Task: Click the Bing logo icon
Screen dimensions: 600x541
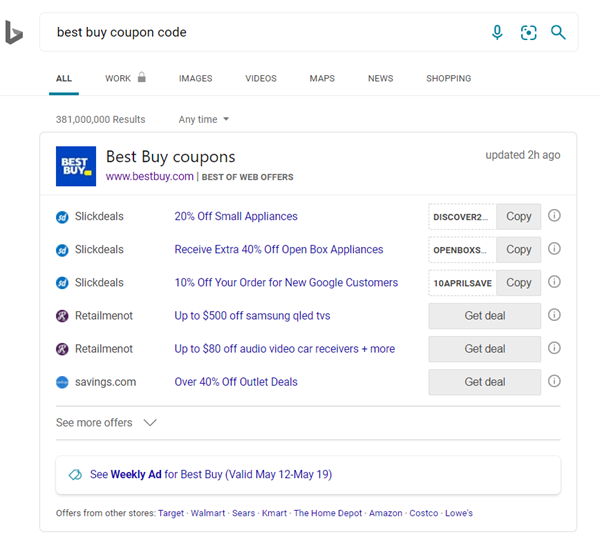Action: coord(14,33)
